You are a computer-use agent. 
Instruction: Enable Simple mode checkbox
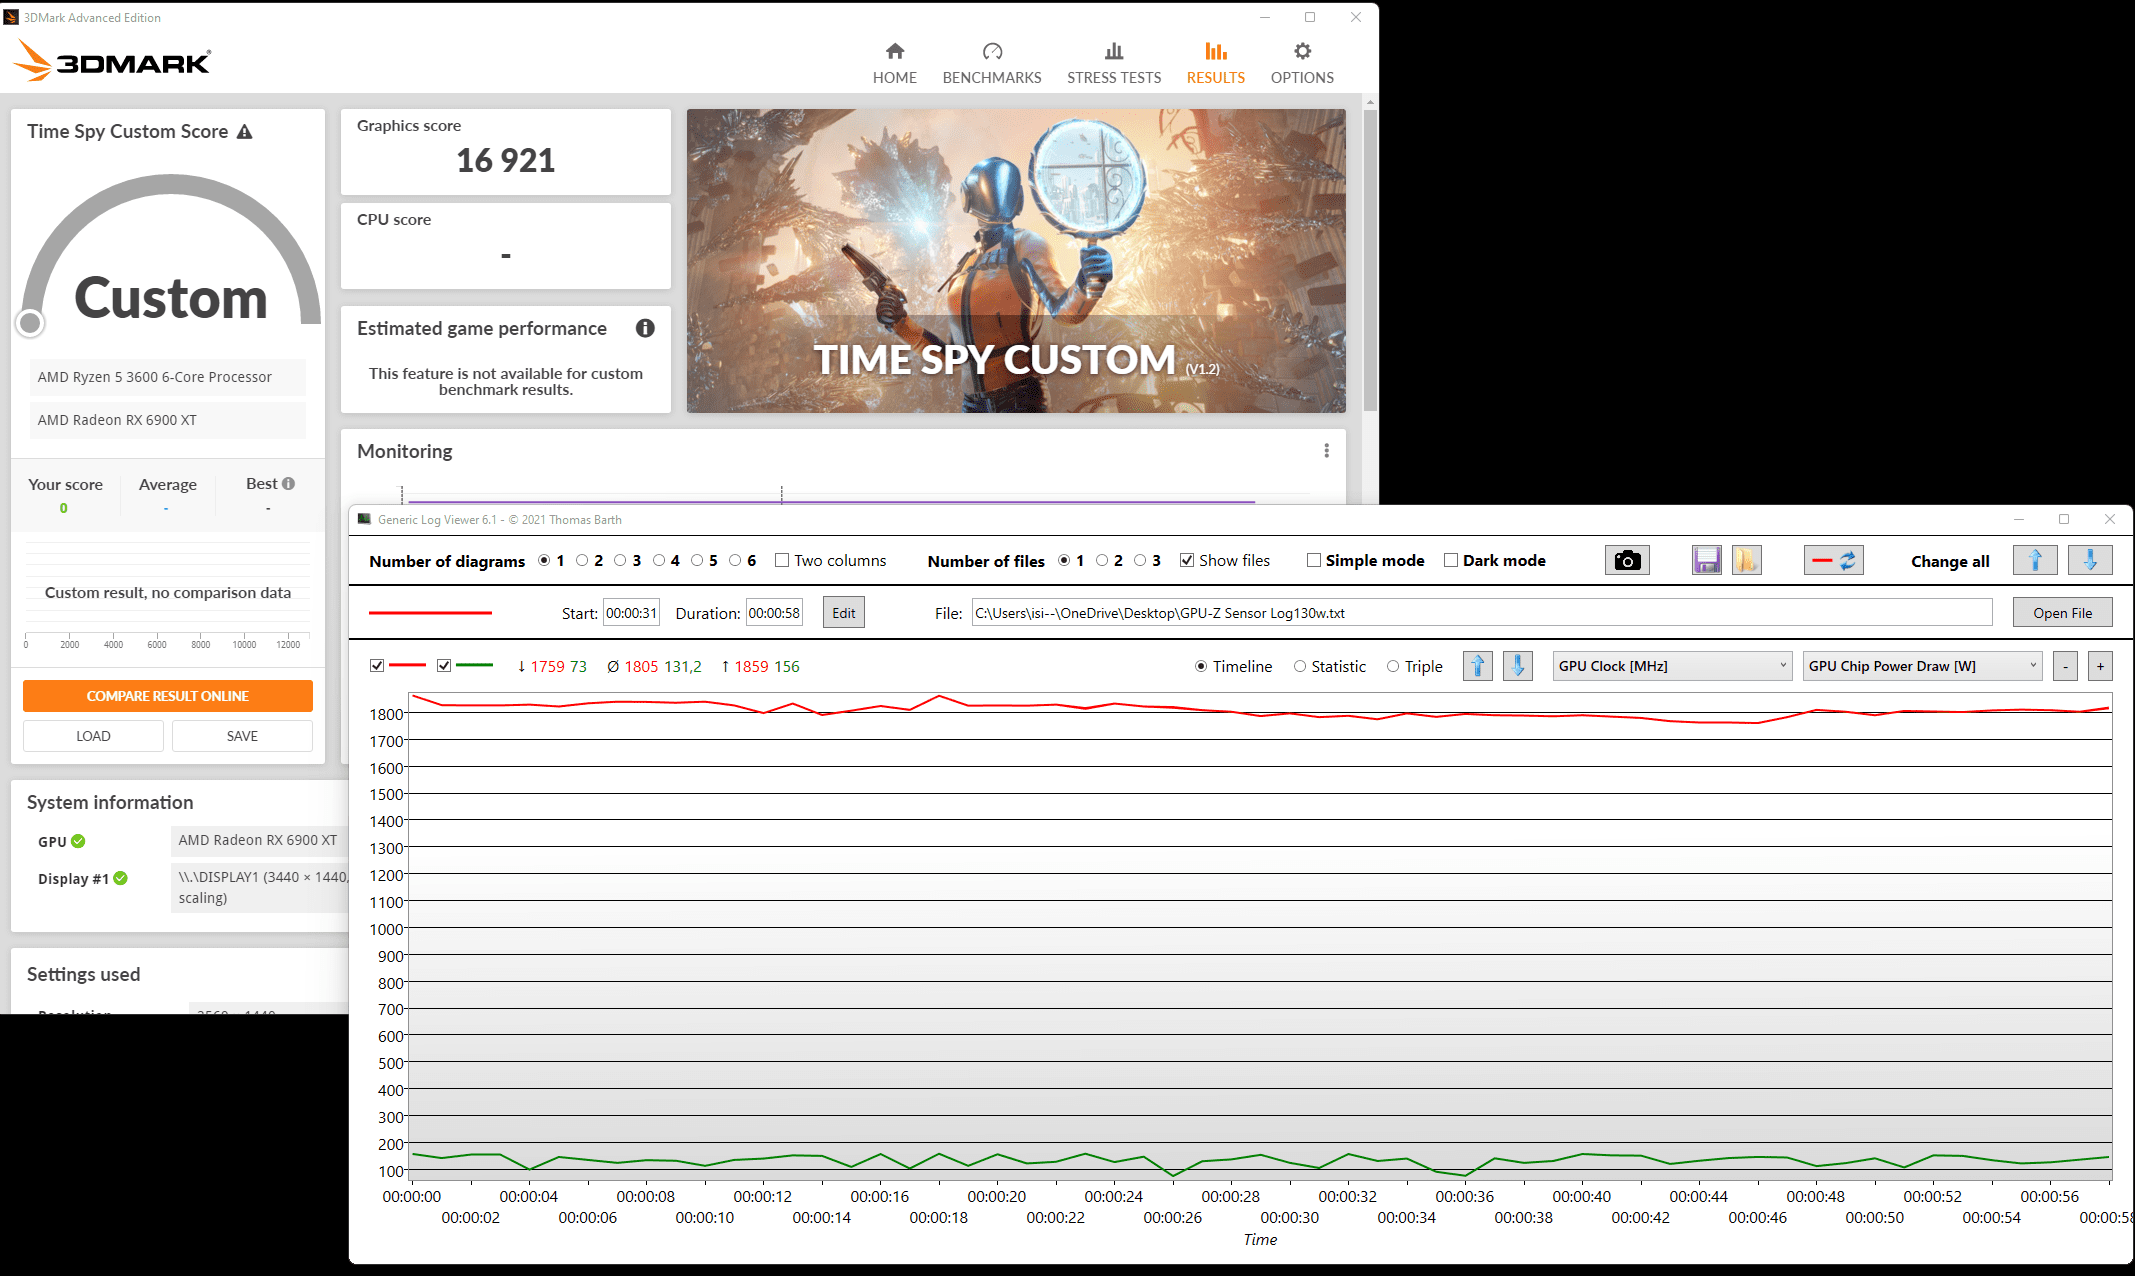coord(1314,561)
